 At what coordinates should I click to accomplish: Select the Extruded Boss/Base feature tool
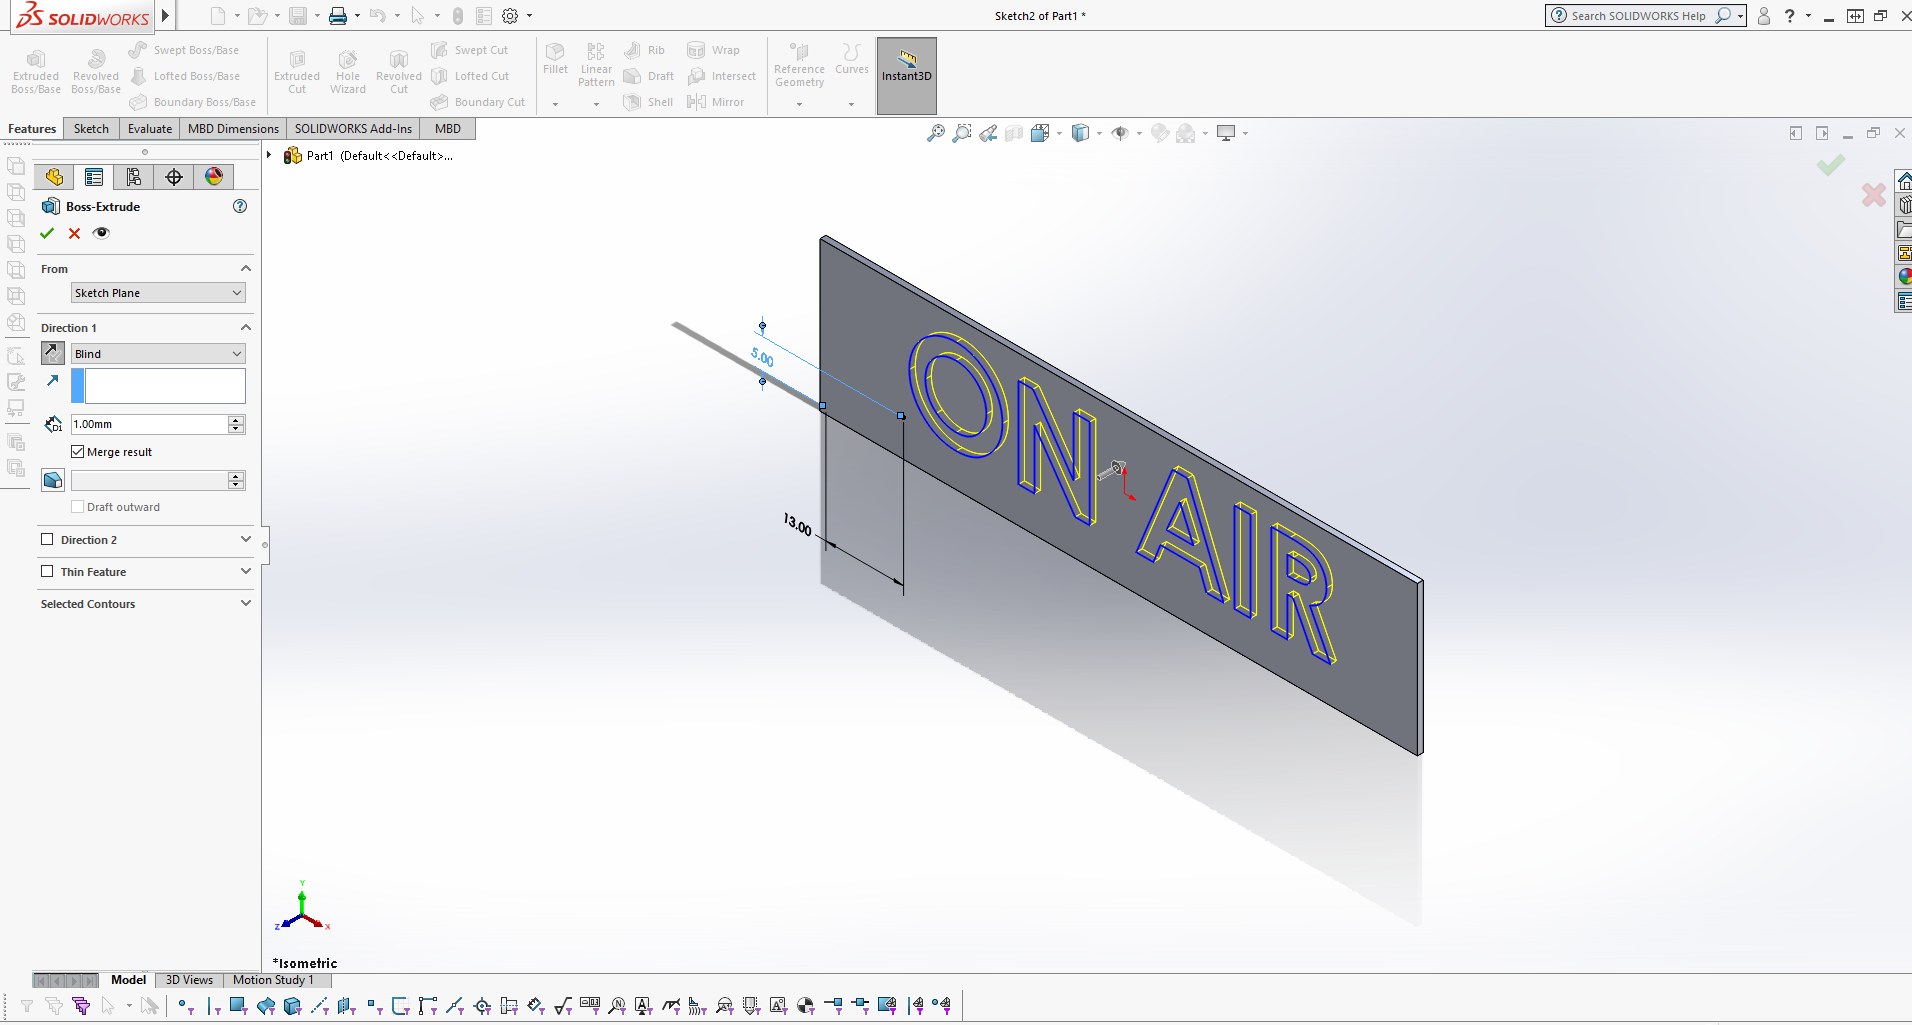tap(35, 70)
